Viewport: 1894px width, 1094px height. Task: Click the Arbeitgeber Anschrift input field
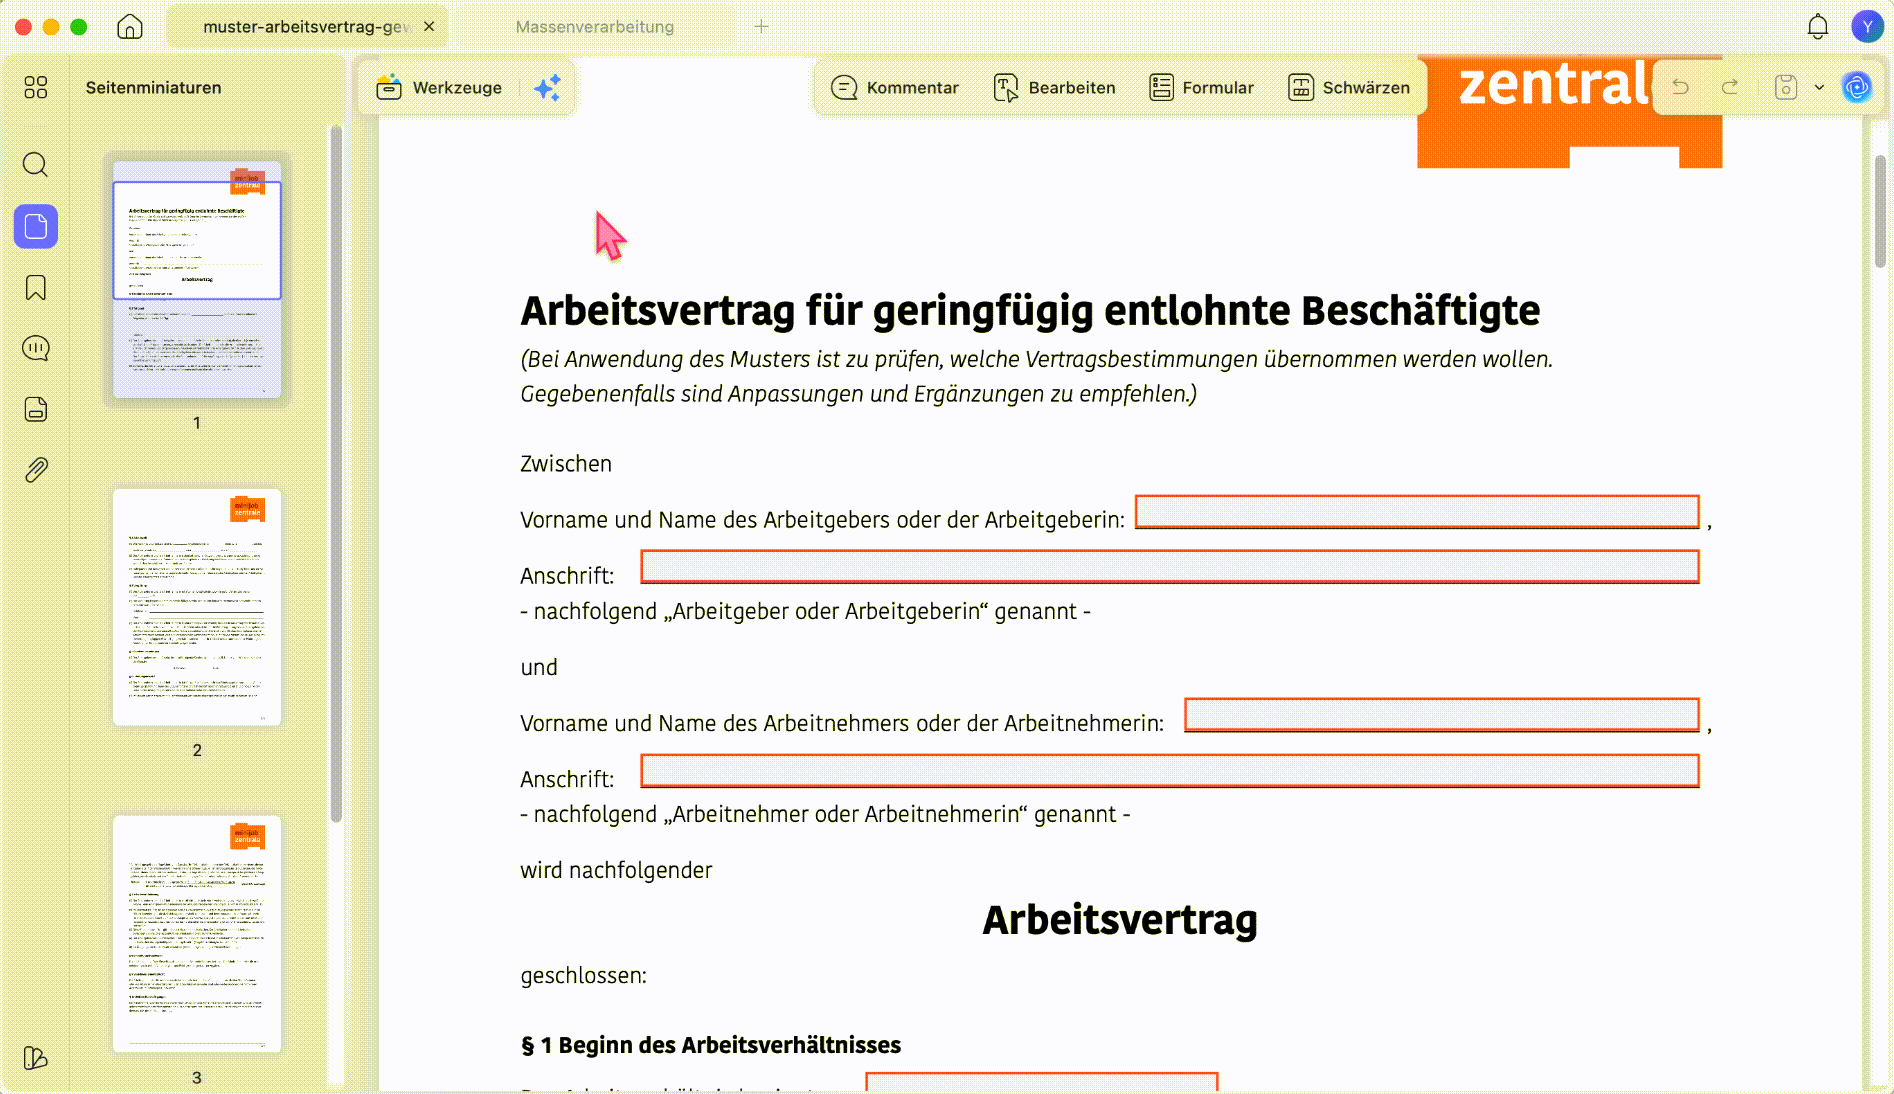pyautogui.click(x=1170, y=567)
